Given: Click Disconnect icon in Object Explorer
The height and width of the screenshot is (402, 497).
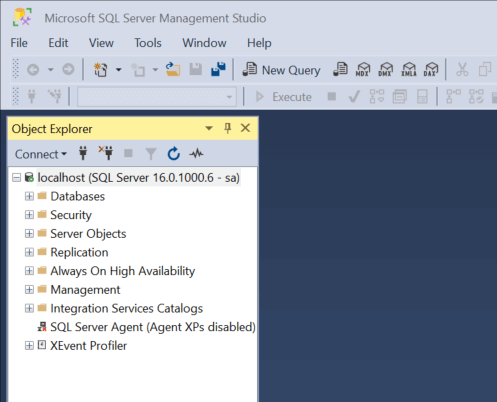Looking at the screenshot, I should pos(106,153).
